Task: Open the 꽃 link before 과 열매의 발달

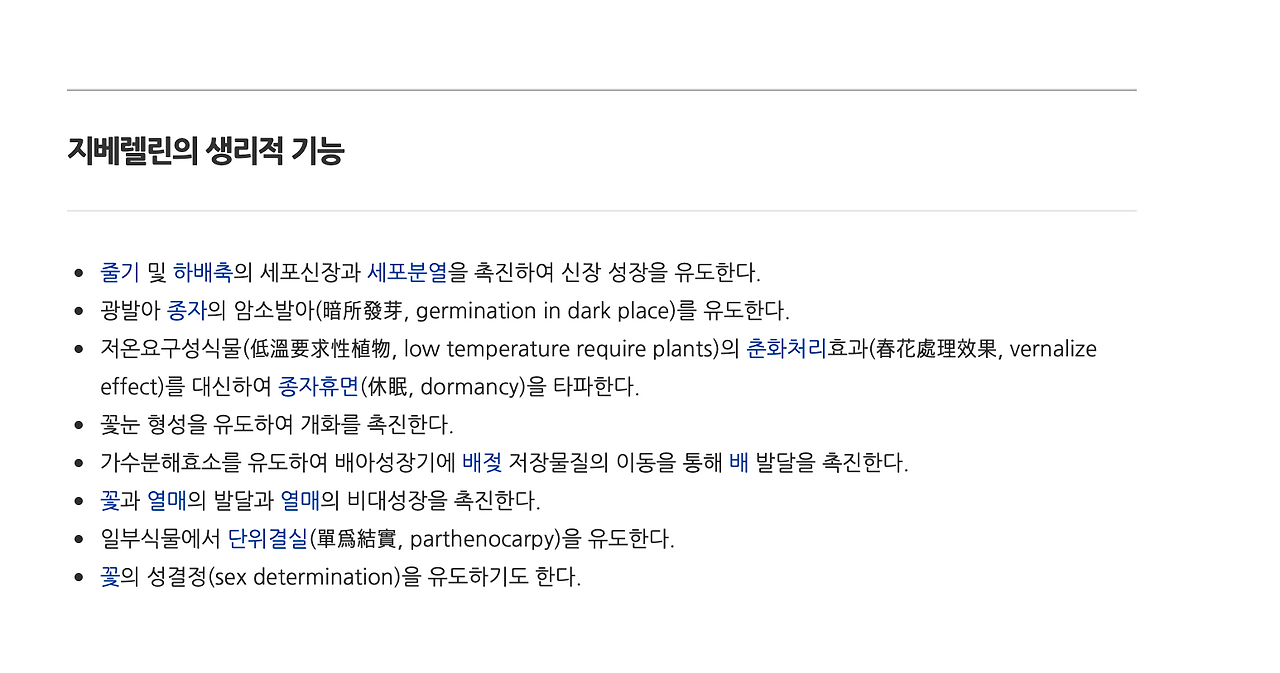Action: click(110, 501)
